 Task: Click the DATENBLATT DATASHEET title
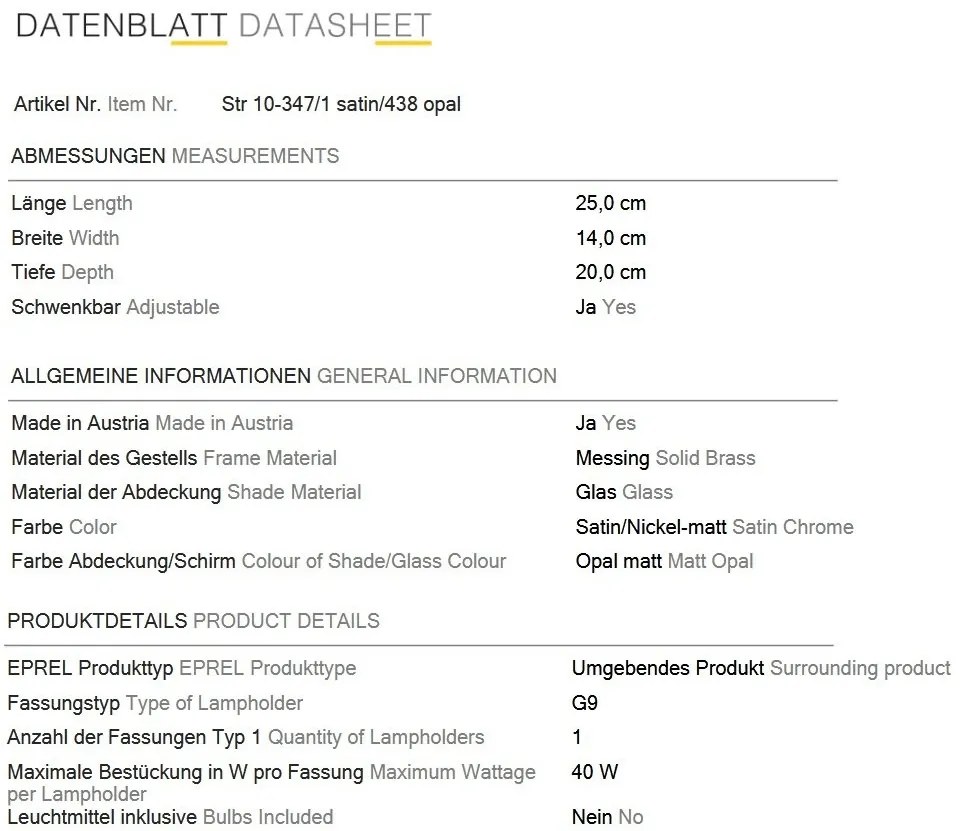[x=224, y=26]
